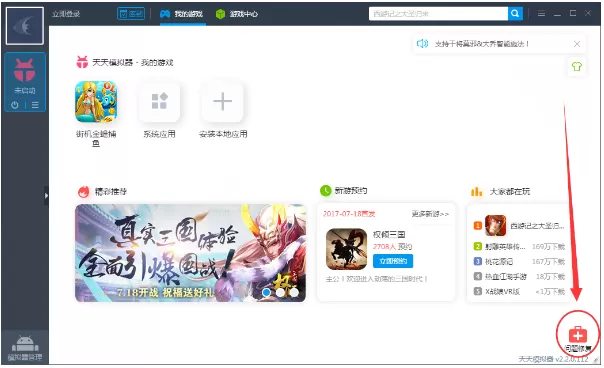This screenshot has height=368, width=604.
Task: Click the blue search magnifier button
Action: [x=515, y=14]
